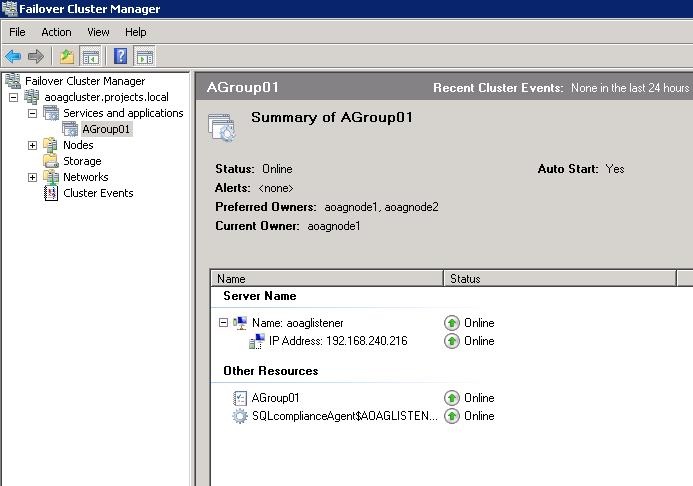Screen dimensions: 693x486
Task: Click the Forward arrow toolbar icon
Action: pyautogui.click(x=36, y=57)
